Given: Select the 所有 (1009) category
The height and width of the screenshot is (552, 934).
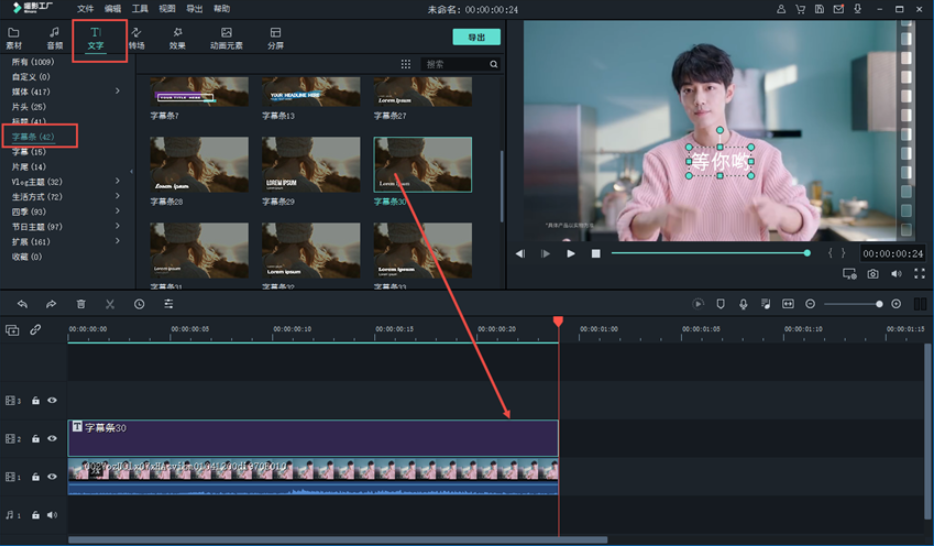Looking at the screenshot, I should [33, 62].
